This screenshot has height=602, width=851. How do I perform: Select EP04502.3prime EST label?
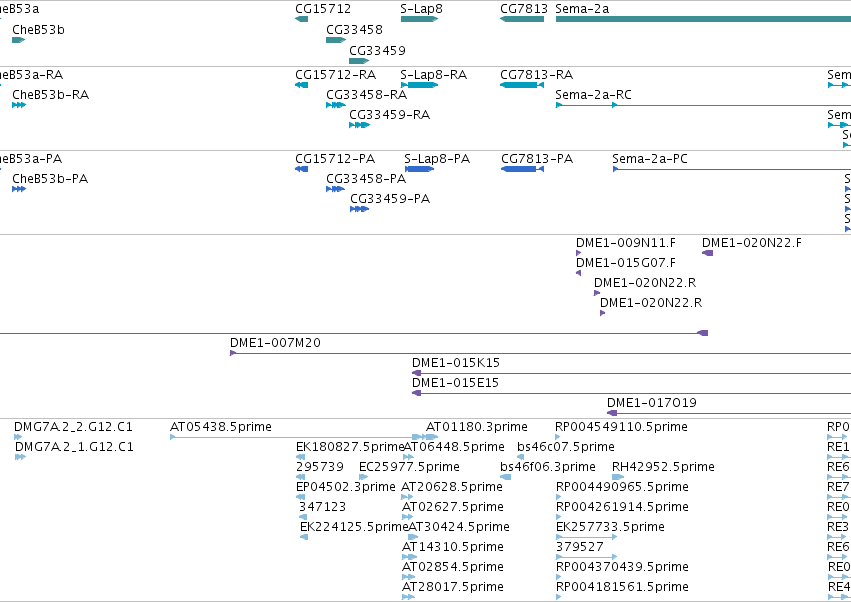[346, 487]
